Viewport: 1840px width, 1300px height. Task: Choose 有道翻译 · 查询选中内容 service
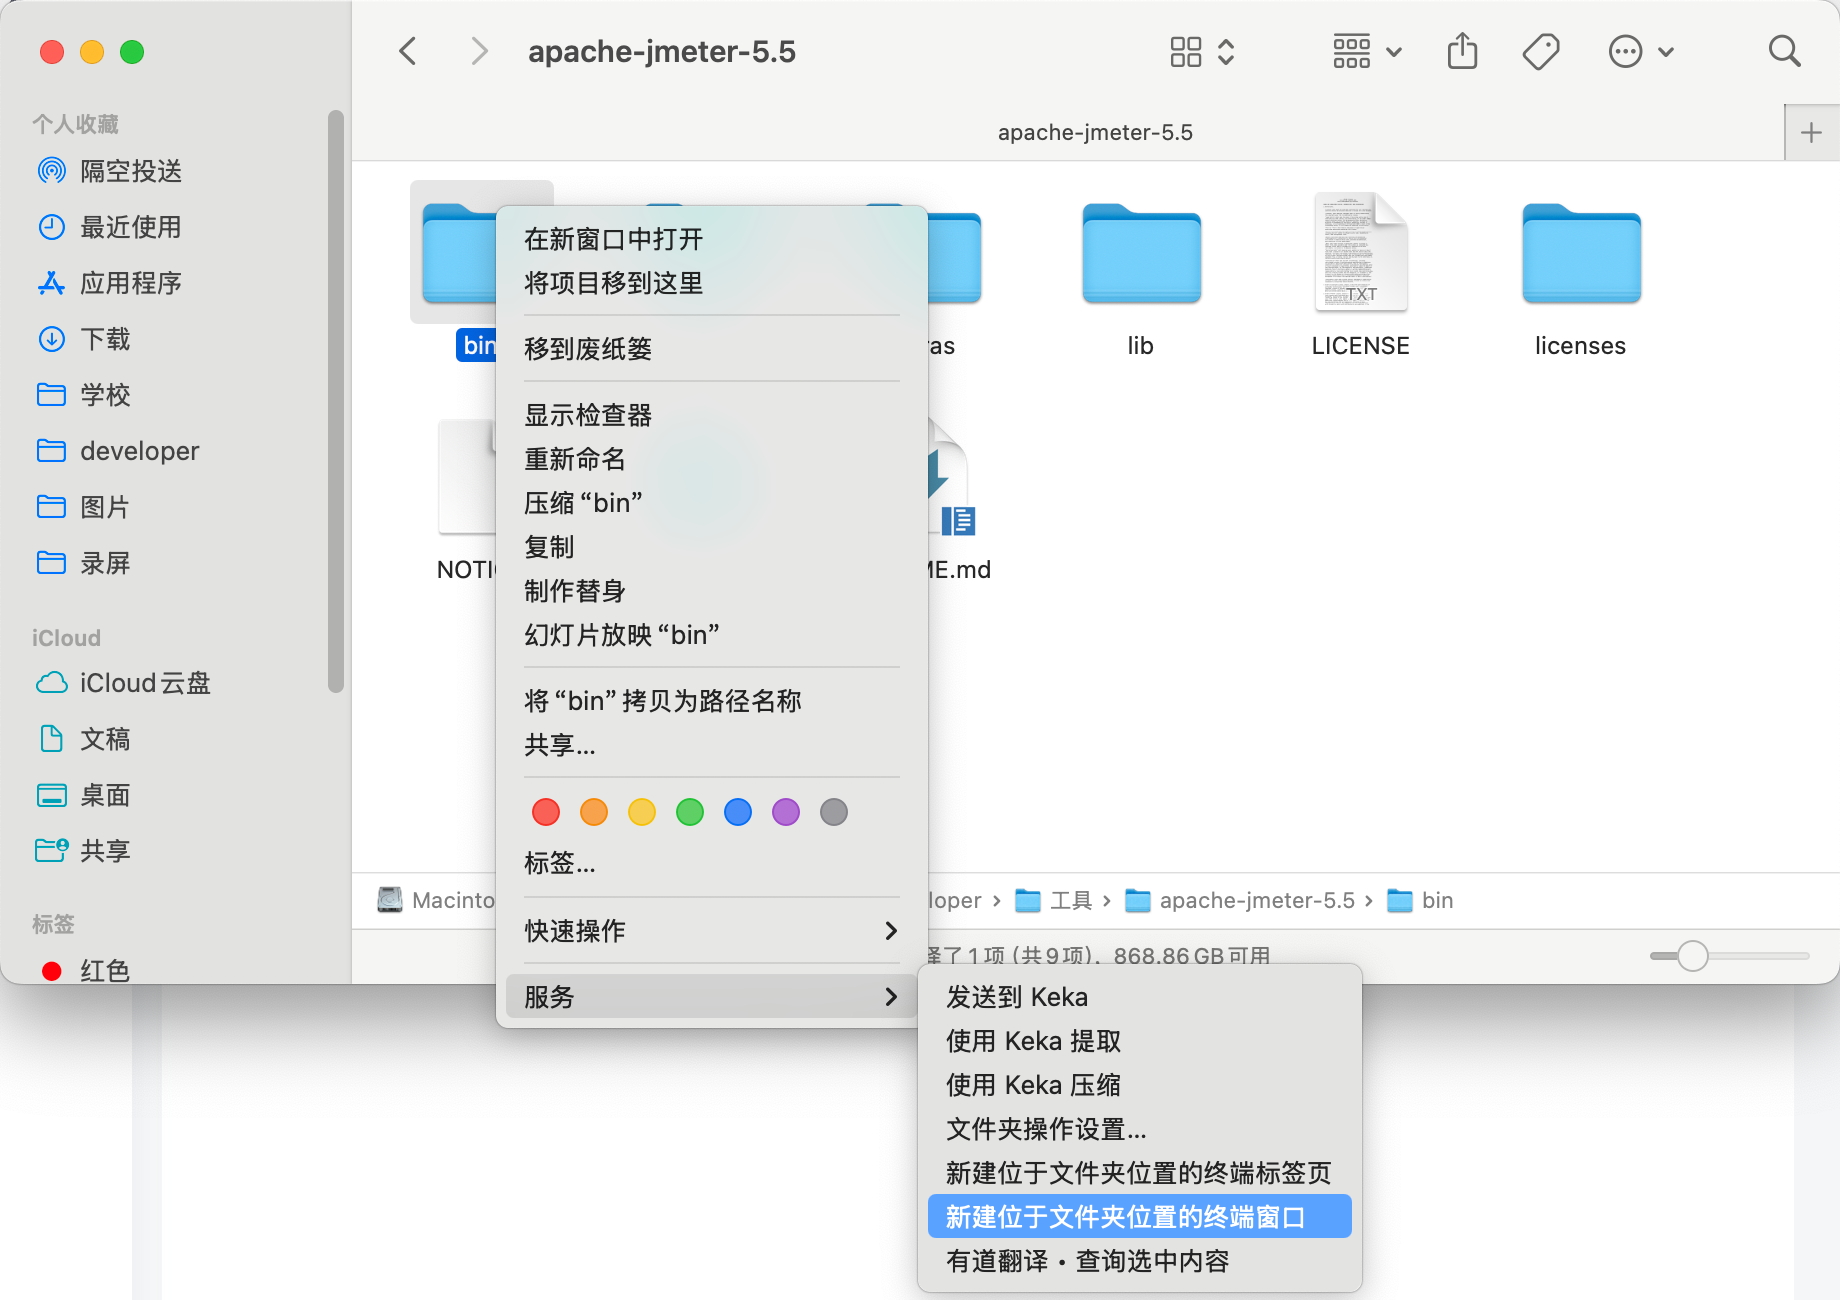coord(1140,1261)
